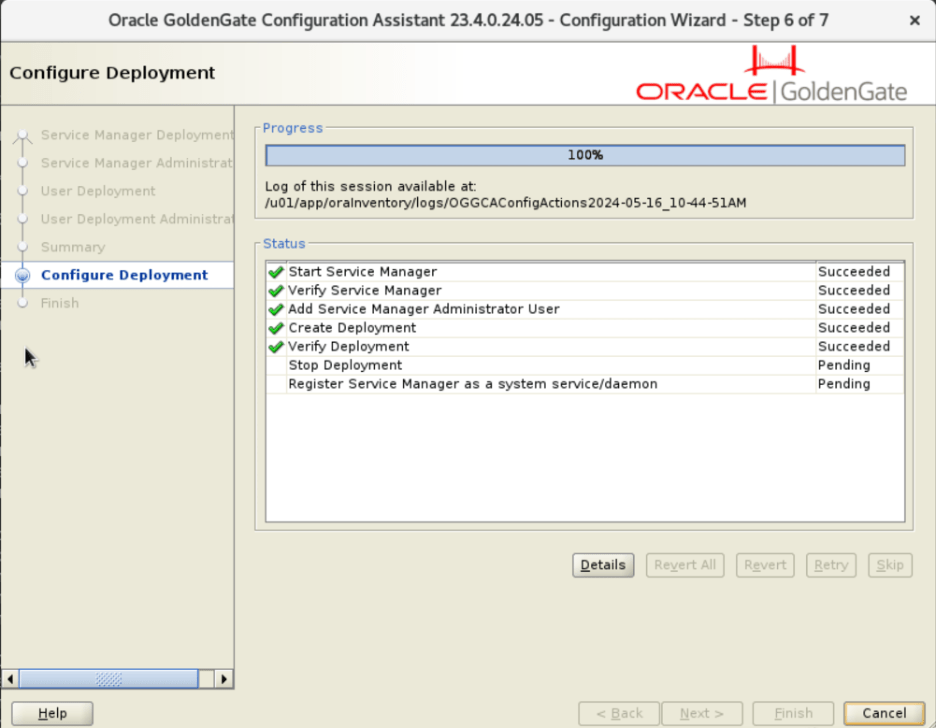936x728 pixels.
Task: Click the Finish button at bottom
Action: [793, 714]
